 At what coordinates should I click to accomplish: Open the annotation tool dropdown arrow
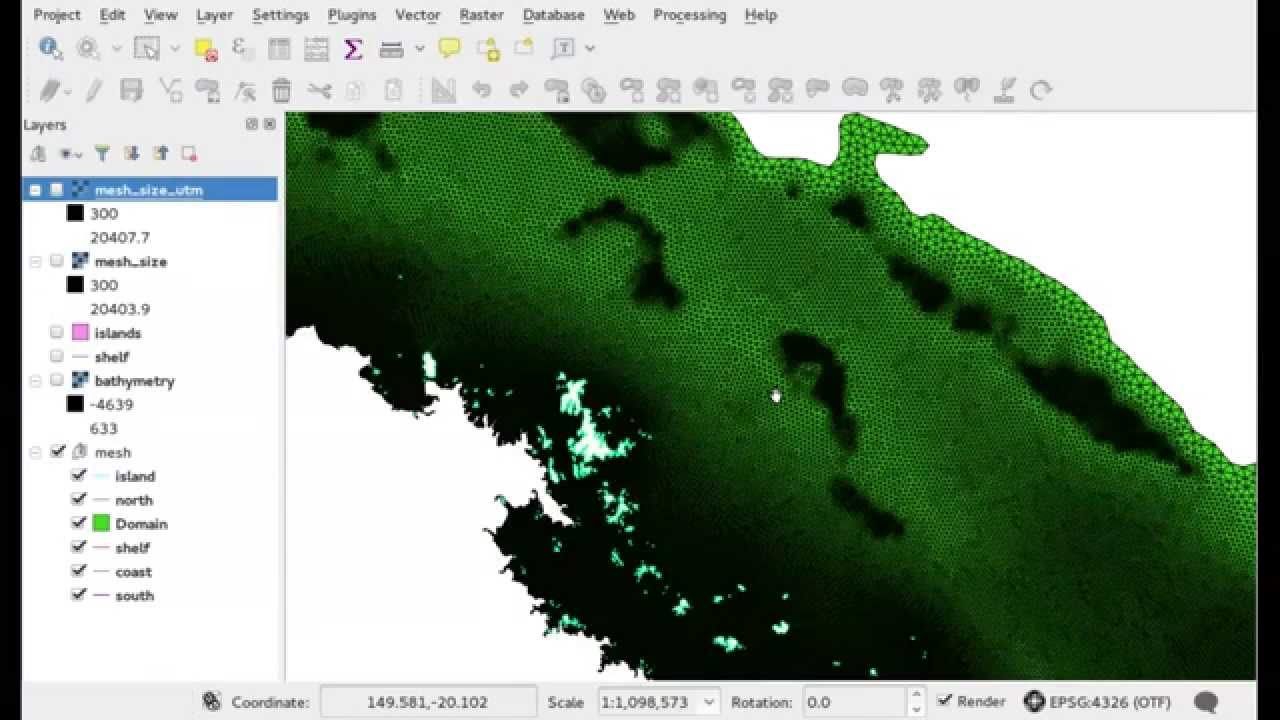(x=590, y=48)
